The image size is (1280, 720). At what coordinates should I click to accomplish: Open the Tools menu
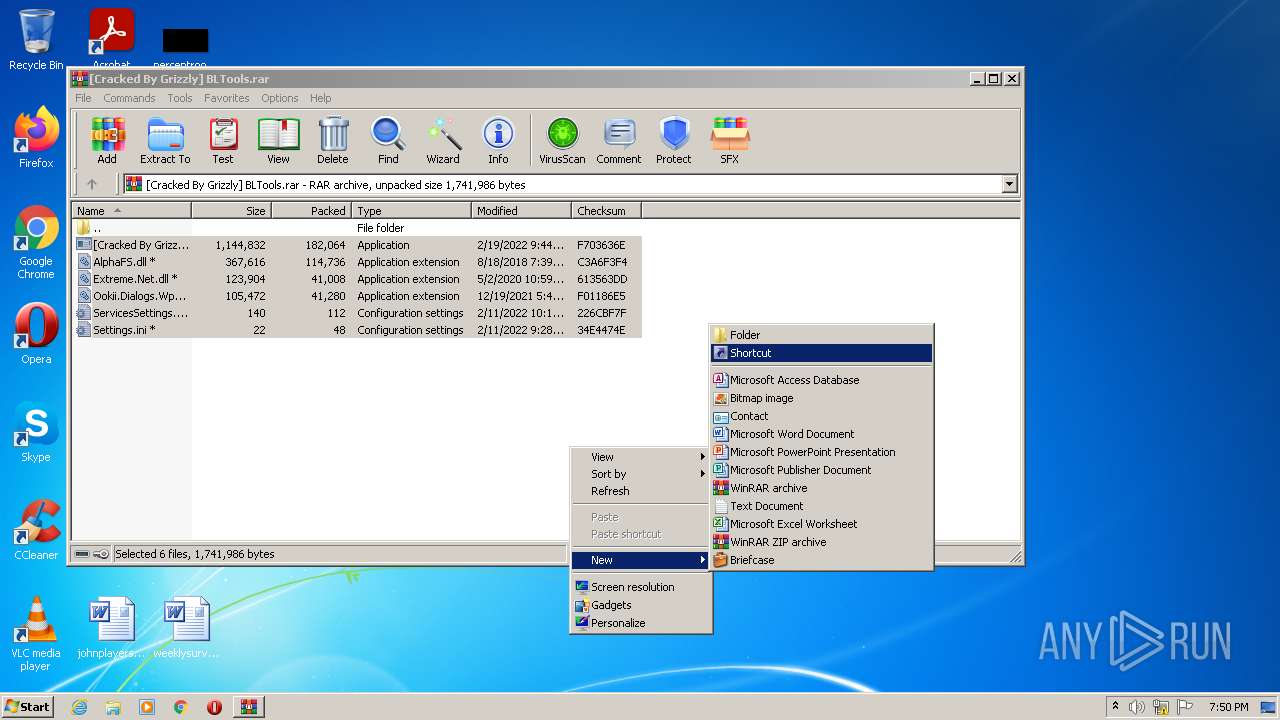click(180, 98)
